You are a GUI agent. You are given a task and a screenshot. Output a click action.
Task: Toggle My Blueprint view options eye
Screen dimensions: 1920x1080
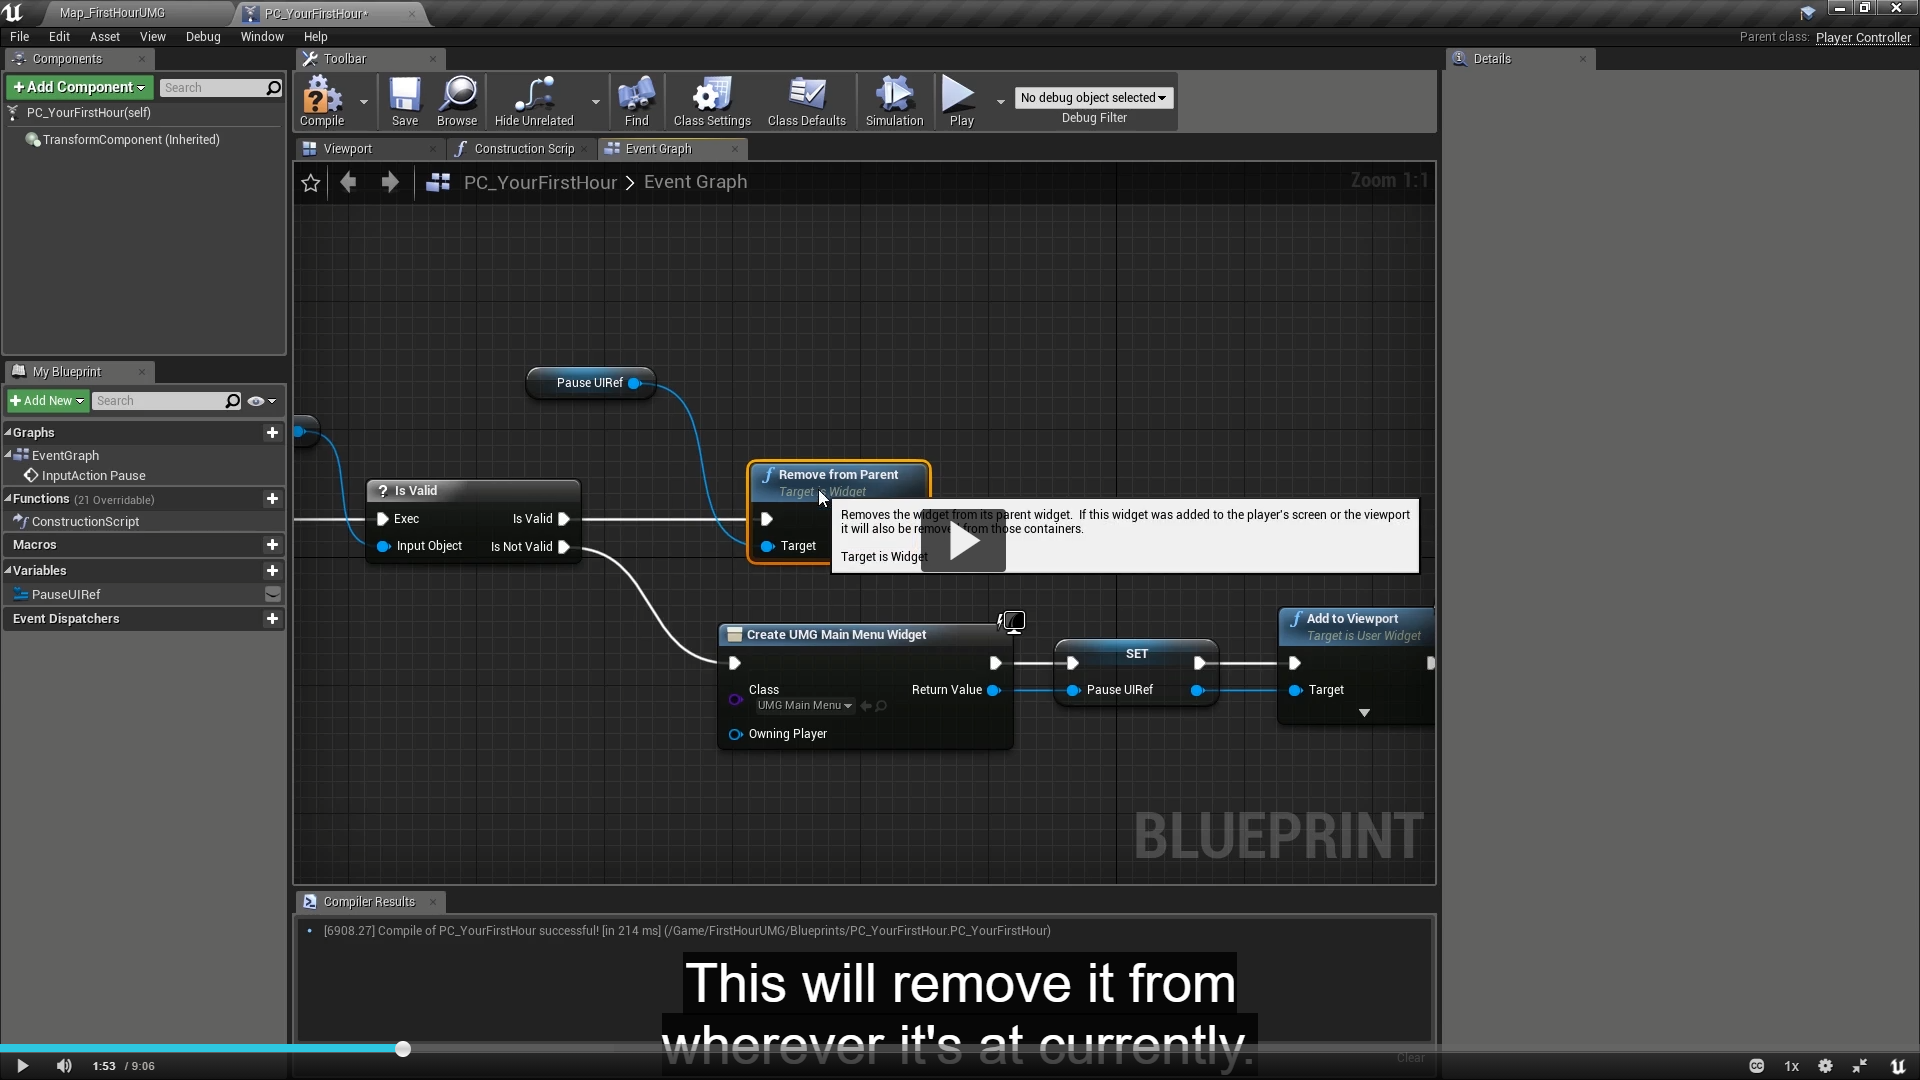256,401
